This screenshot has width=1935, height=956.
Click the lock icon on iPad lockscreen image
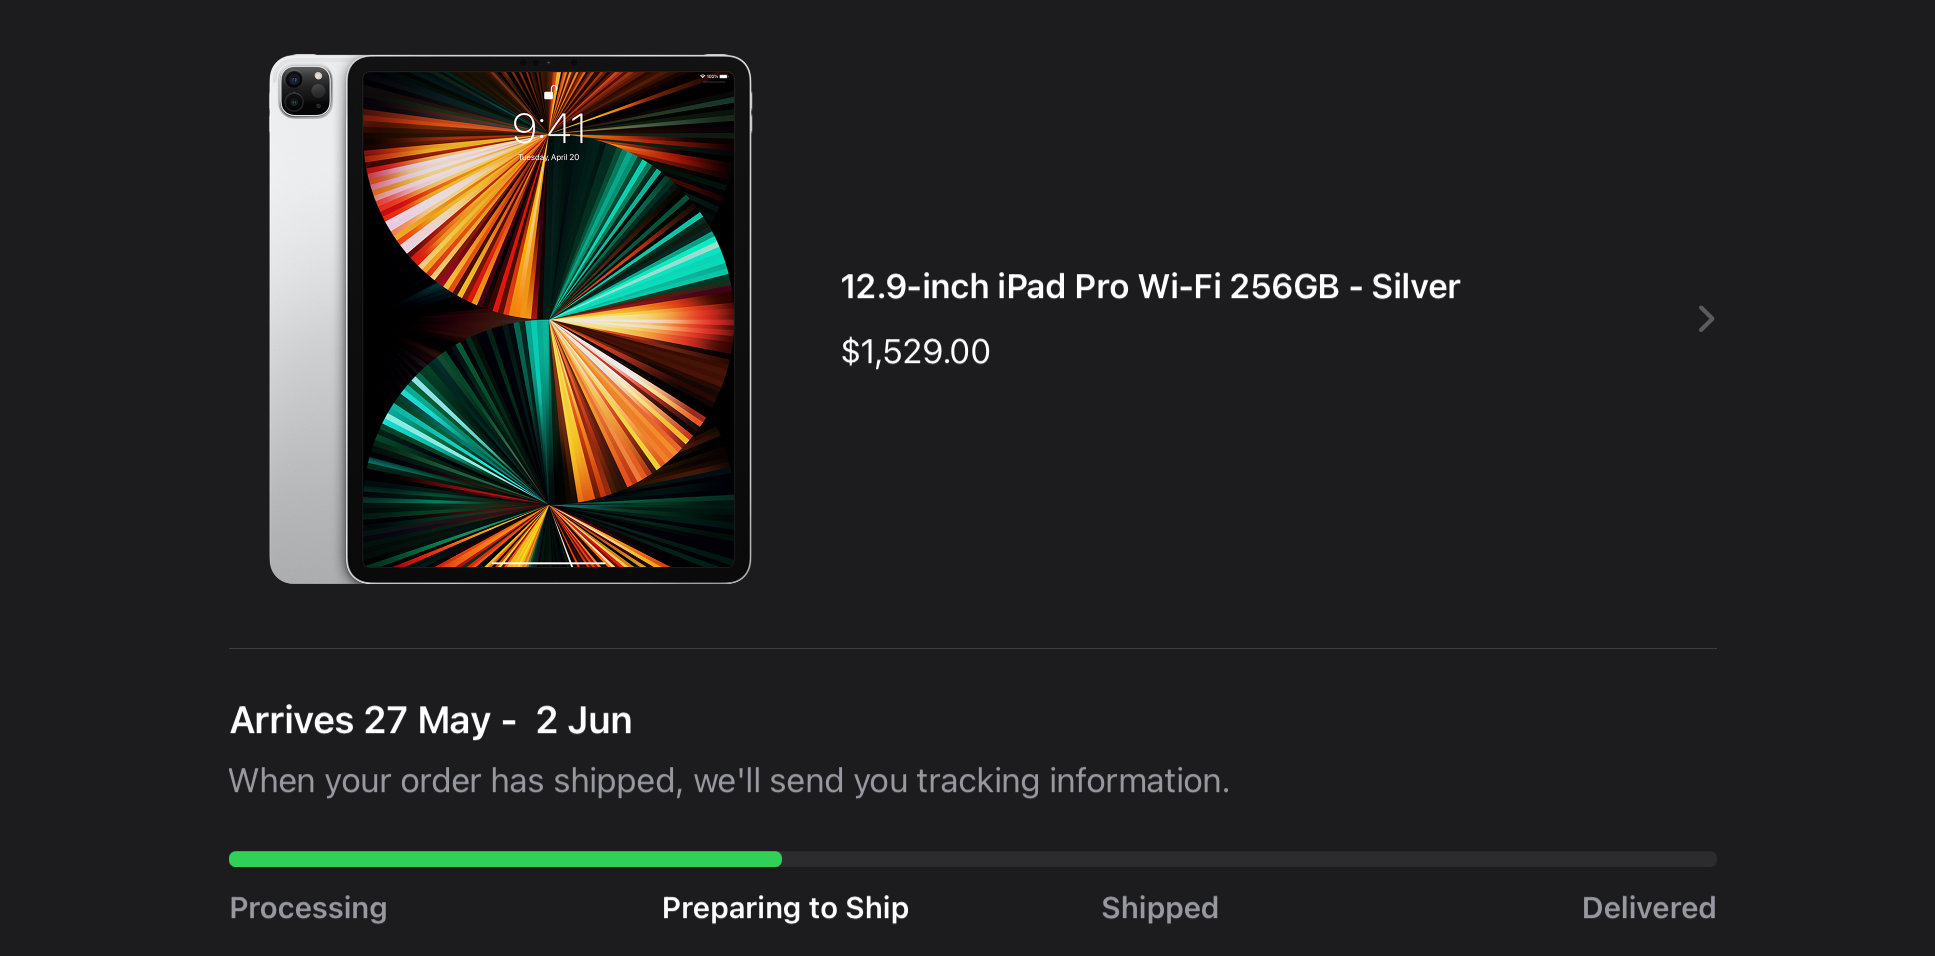[549, 93]
